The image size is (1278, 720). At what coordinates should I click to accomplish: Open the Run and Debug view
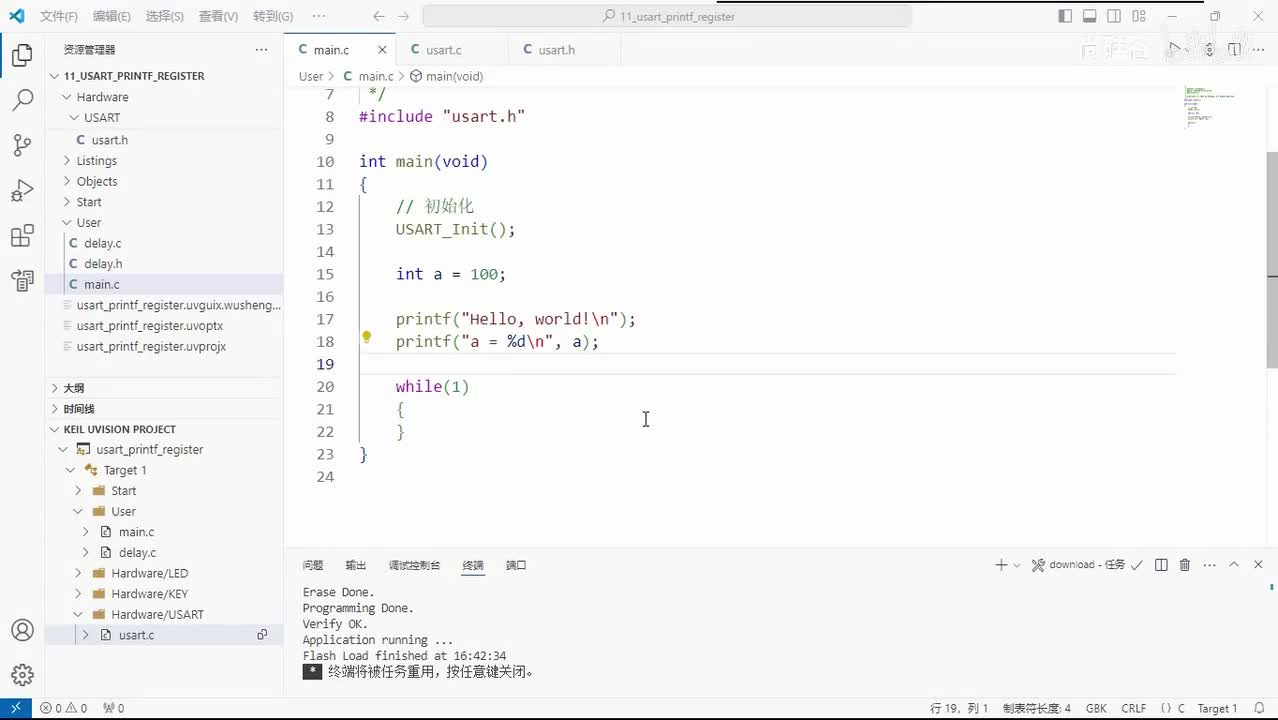[22, 190]
